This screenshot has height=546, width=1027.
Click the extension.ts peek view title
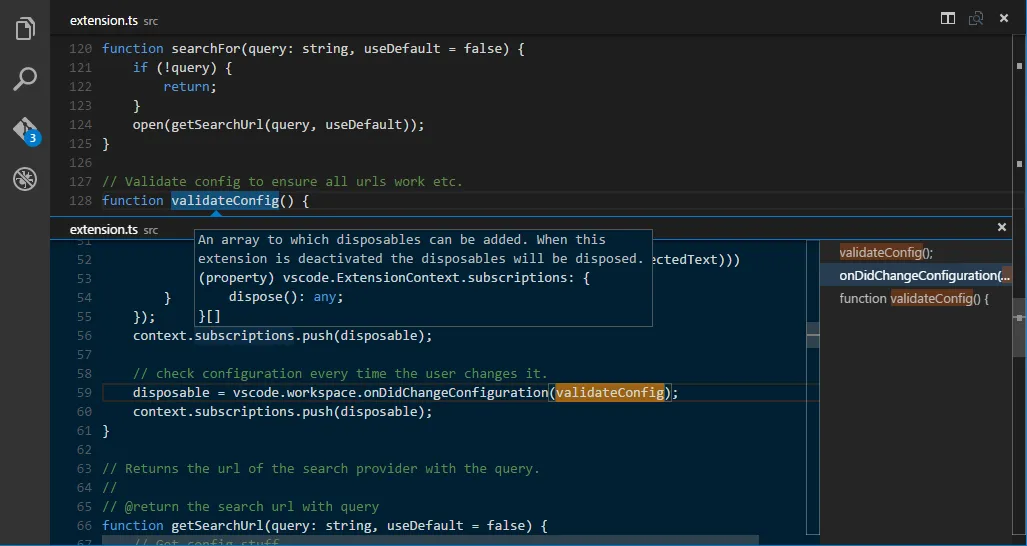pyautogui.click(x=103, y=230)
